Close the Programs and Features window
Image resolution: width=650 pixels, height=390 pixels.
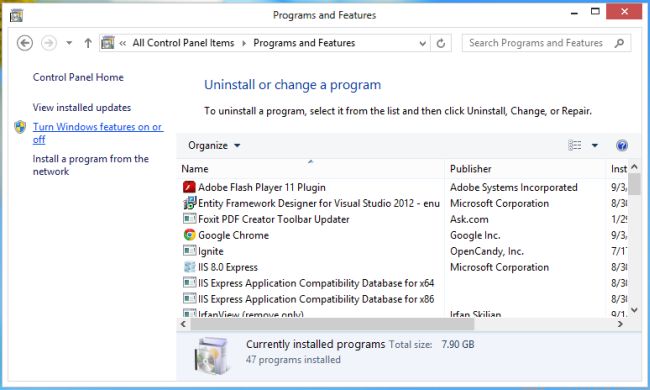[624, 12]
